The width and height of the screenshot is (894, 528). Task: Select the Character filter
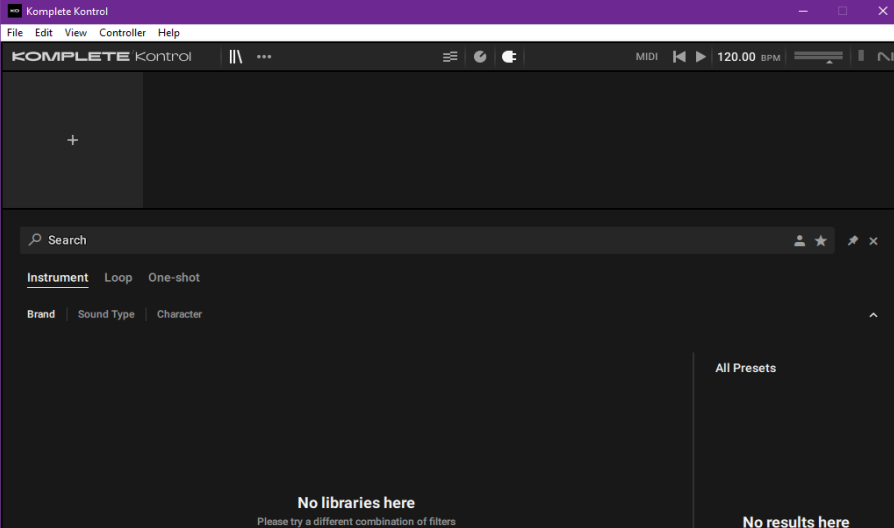coord(179,314)
